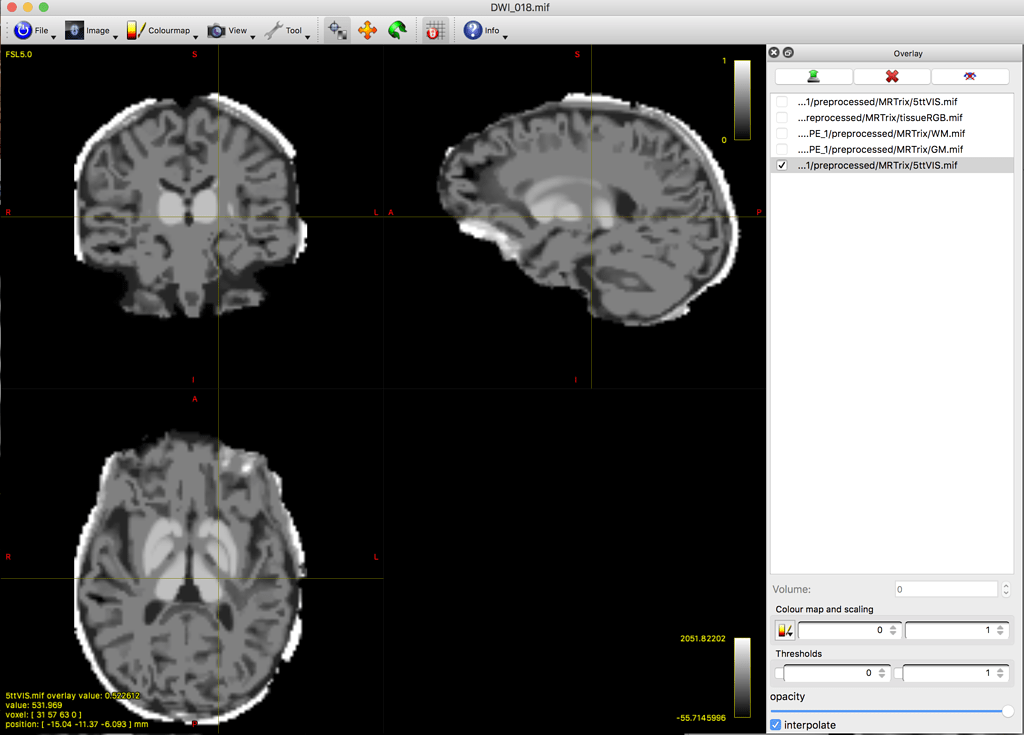This screenshot has height=735, width=1024.
Task: Select the pan mode icon (orange arrows)
Action: [x=367, y=31]
